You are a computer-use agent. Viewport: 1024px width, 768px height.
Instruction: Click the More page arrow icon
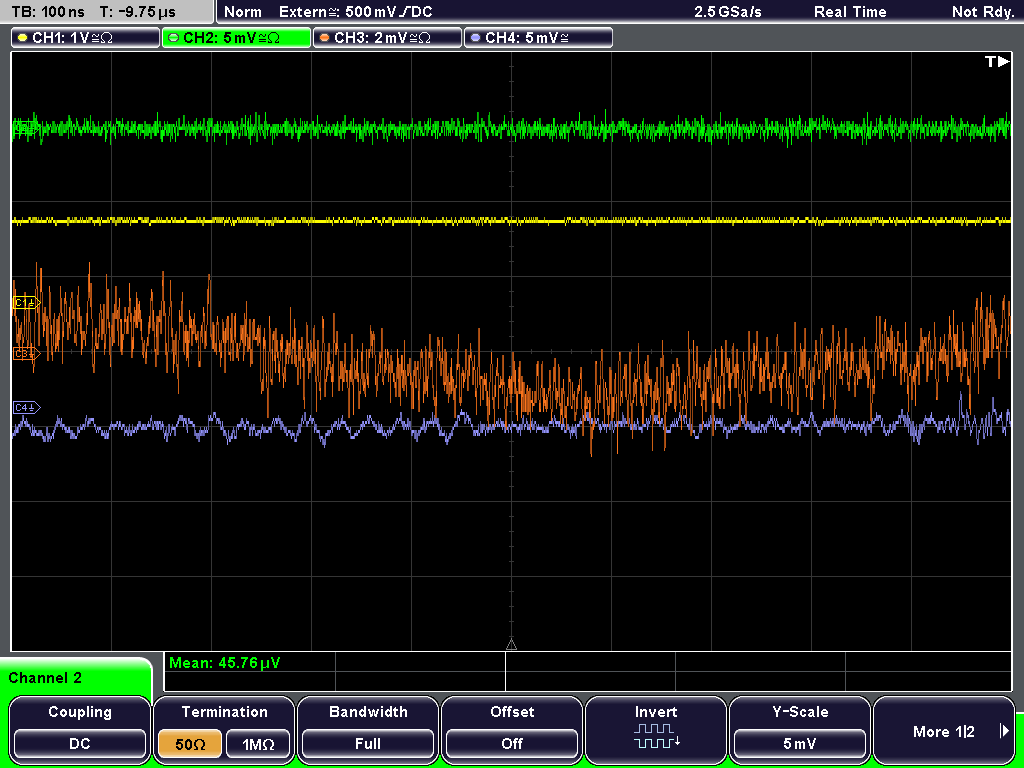click(1004, 731)
